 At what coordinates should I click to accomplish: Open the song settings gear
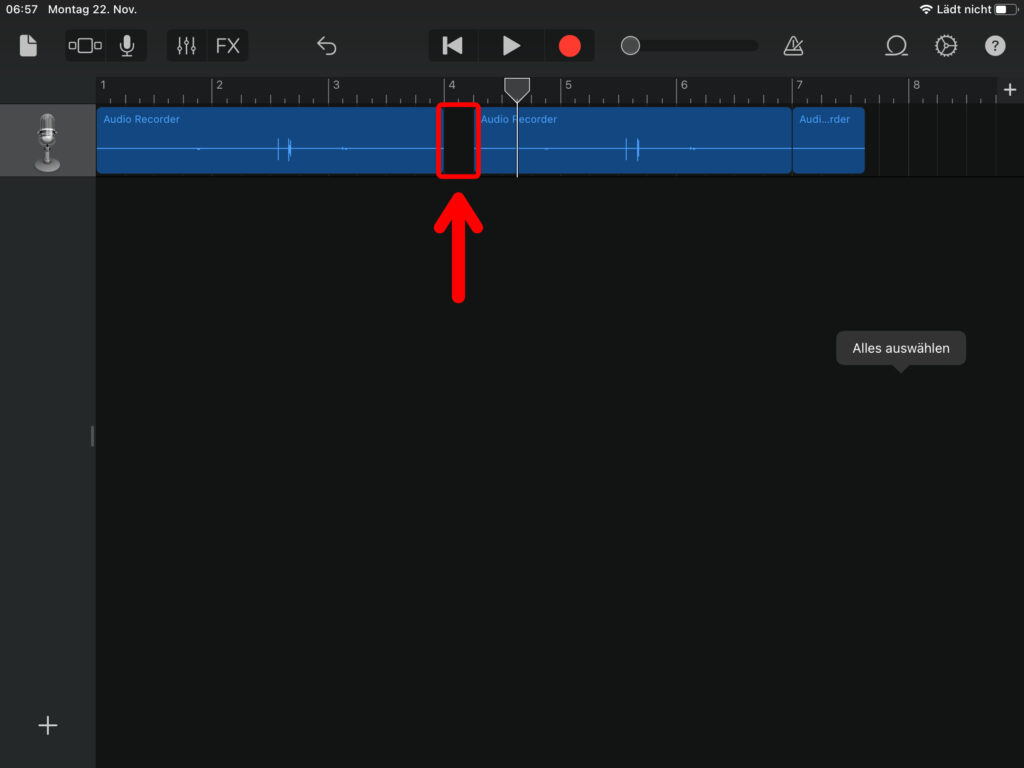pyautogui.click(x=945, y=46)
